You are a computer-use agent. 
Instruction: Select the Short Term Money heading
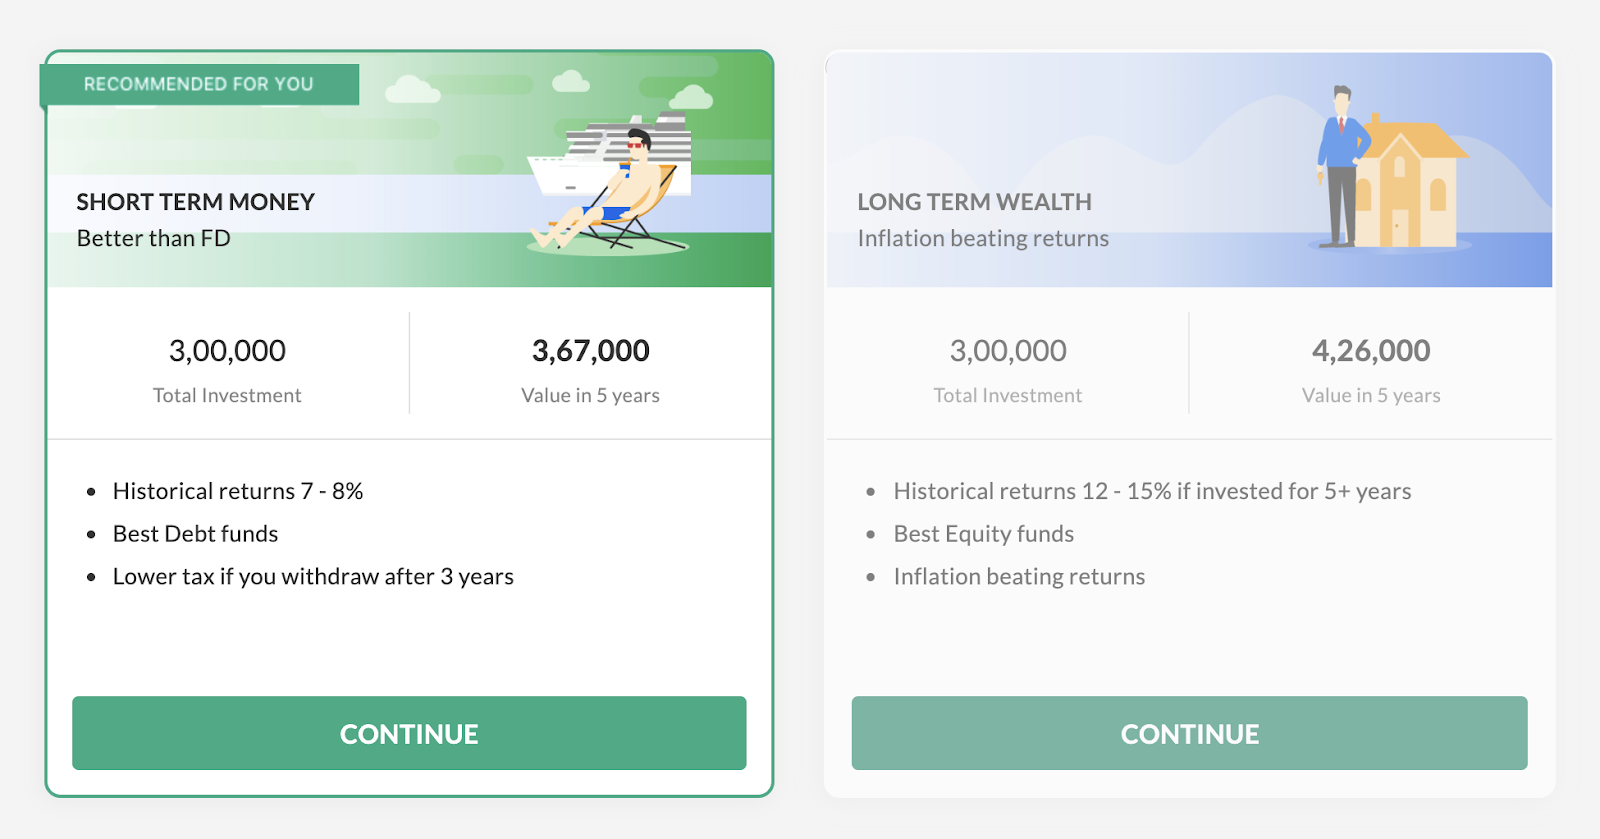[x=195, y=202]
